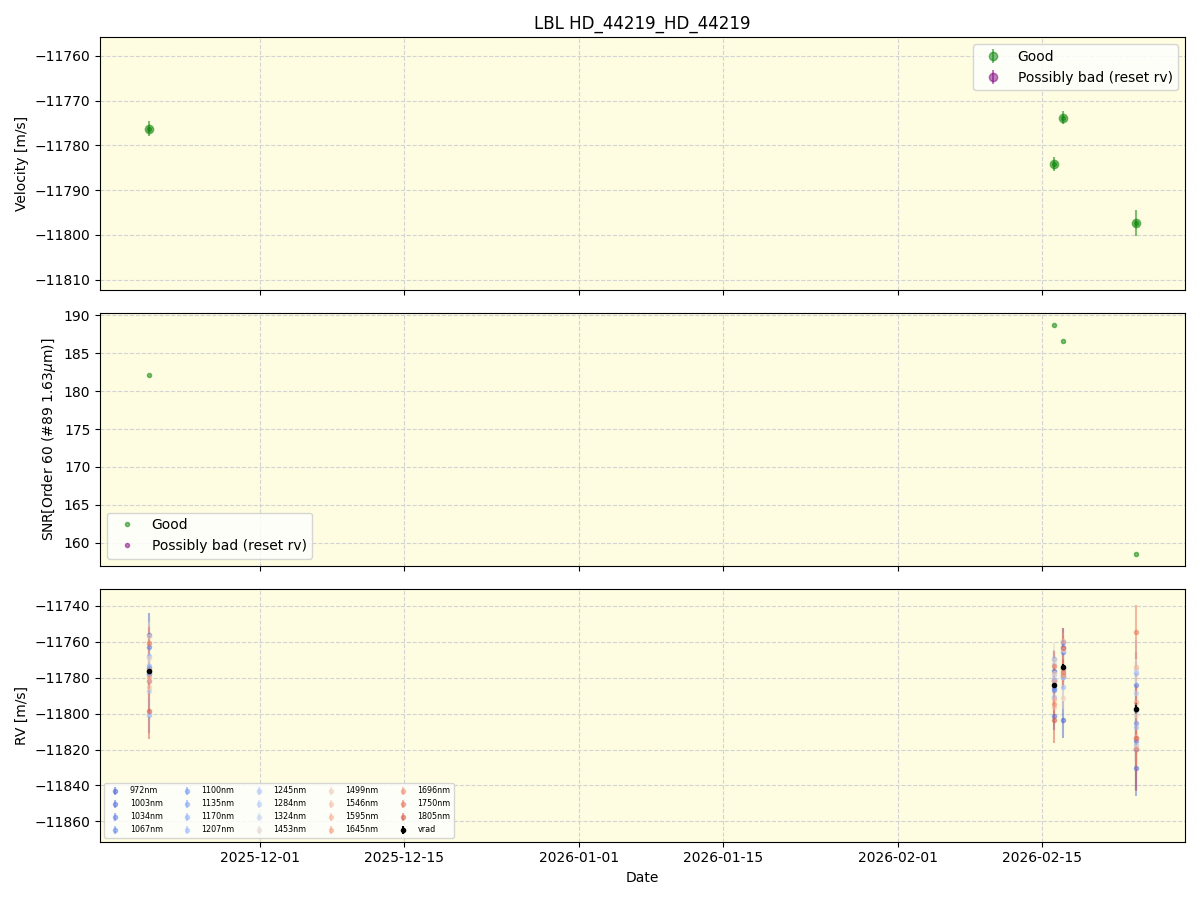
Task: Select the black vrad legend marker
Action: point(403,828)
